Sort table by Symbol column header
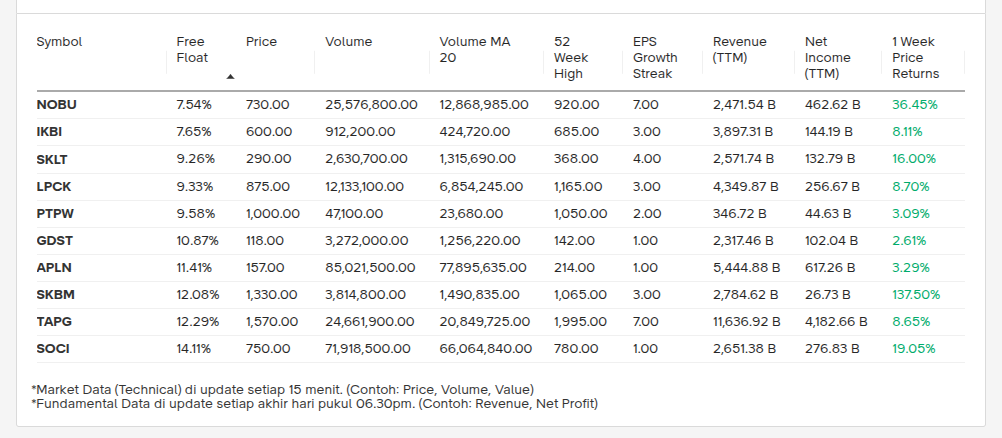Viewport: 1002px width, 438px height. click(59, 42)
